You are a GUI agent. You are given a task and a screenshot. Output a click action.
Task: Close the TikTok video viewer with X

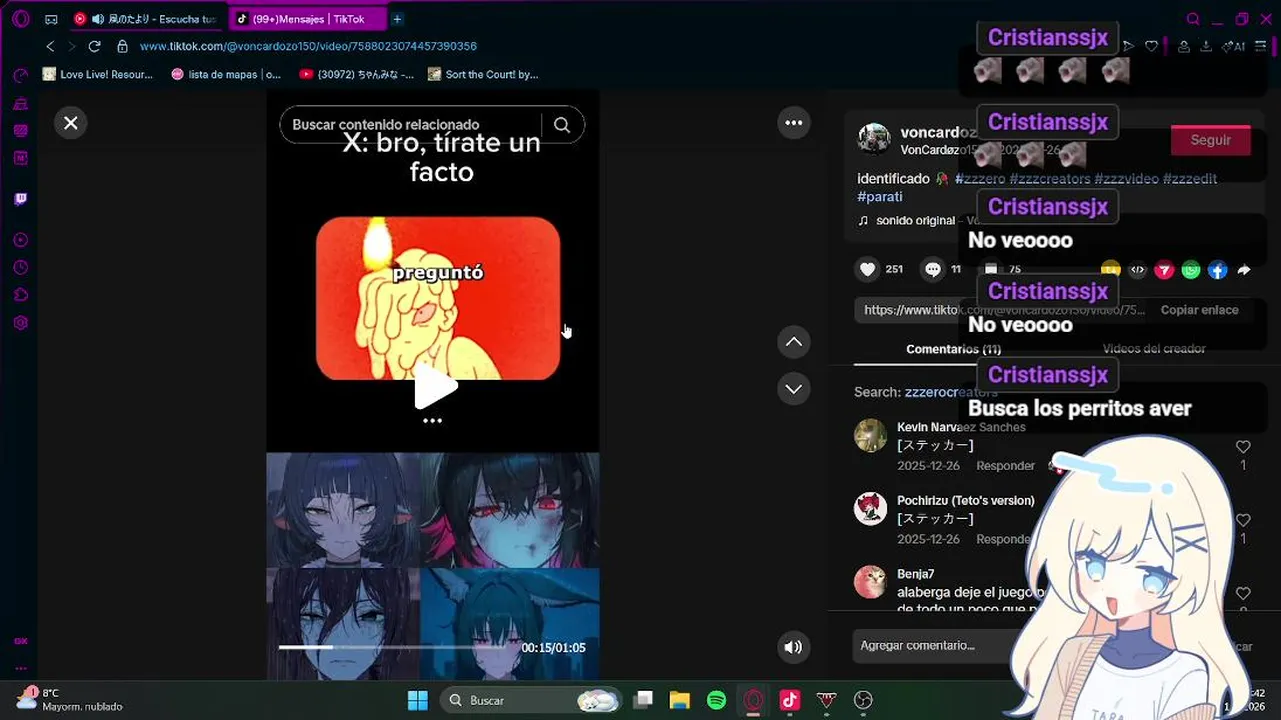pyautogui.click(x=70, y=123)
